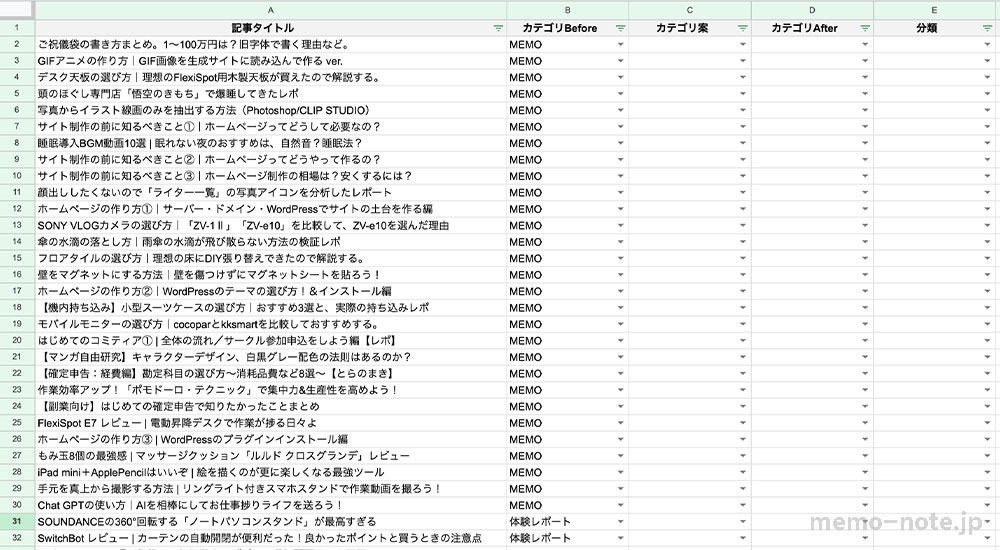
Task: Select cell SwitchBot レビュー title
Action: (271, 538)
